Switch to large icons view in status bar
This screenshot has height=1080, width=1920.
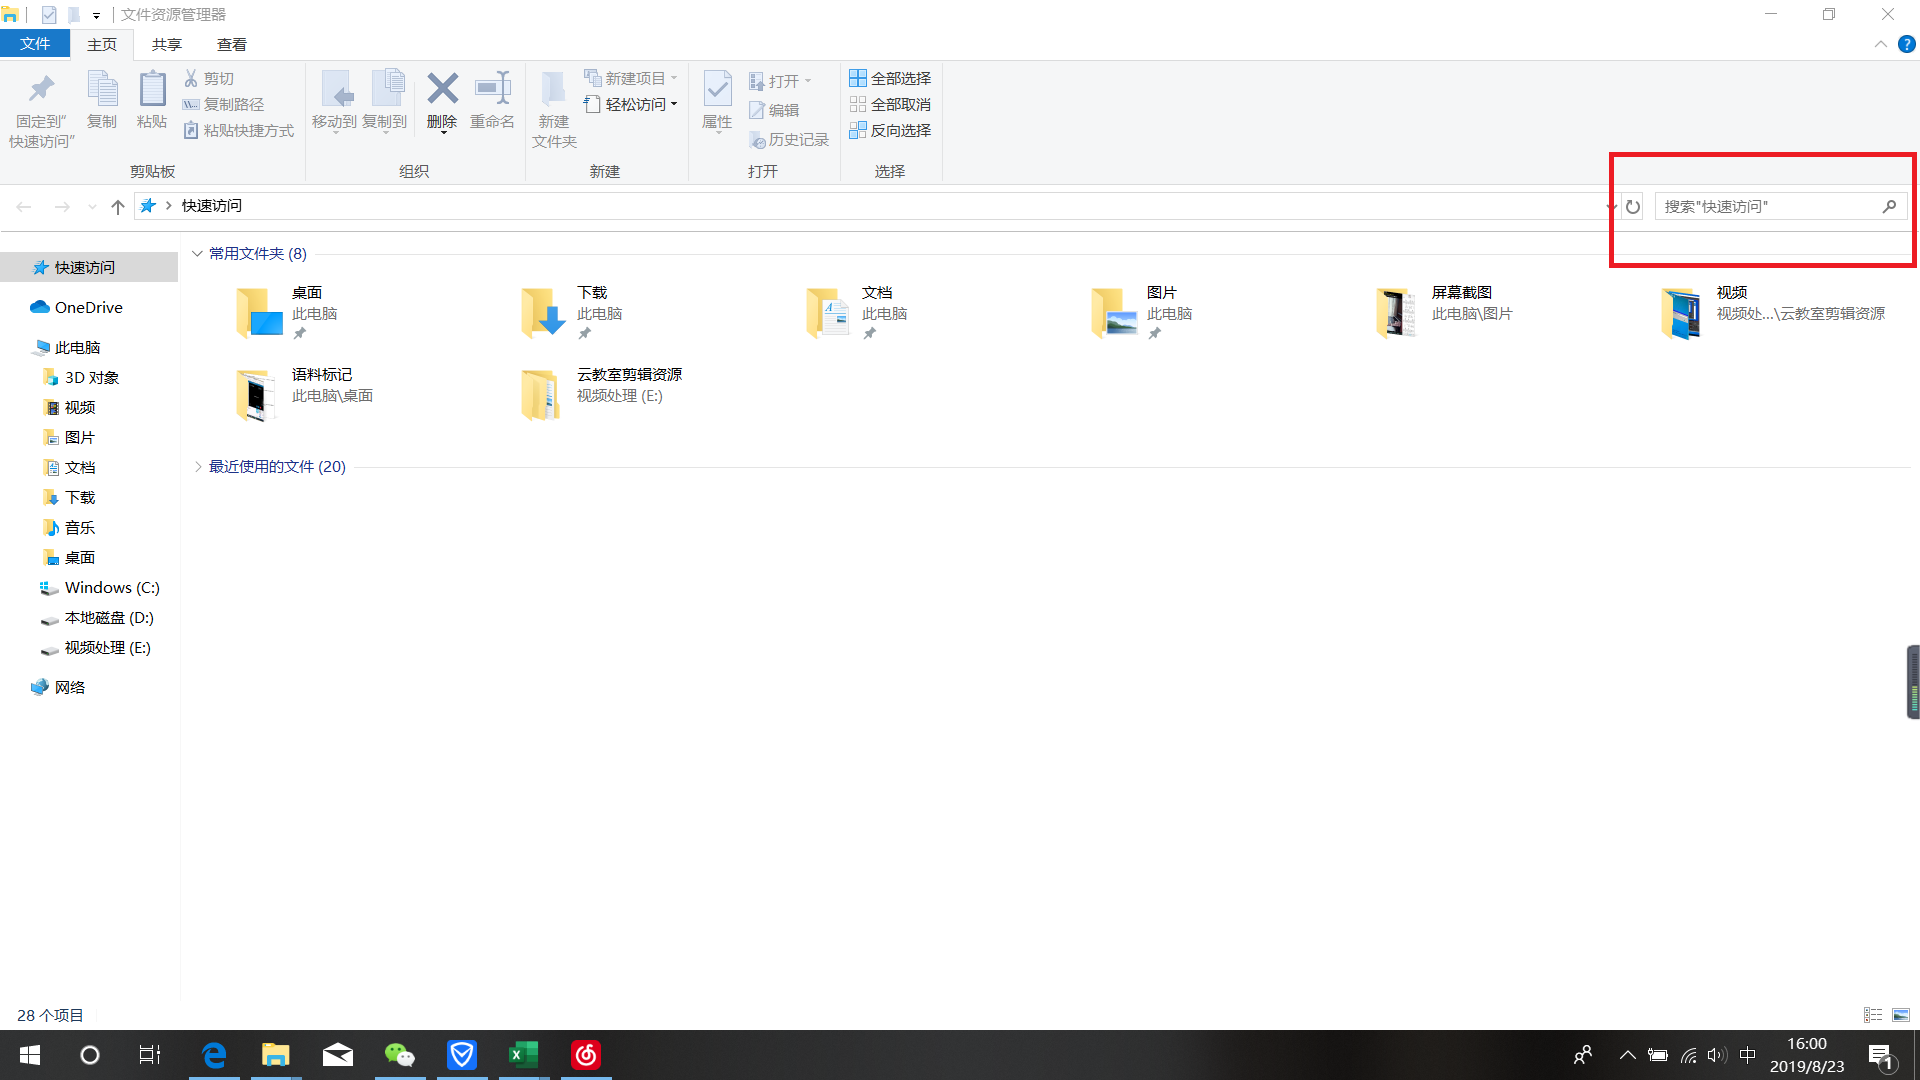coord(1901,1014)
